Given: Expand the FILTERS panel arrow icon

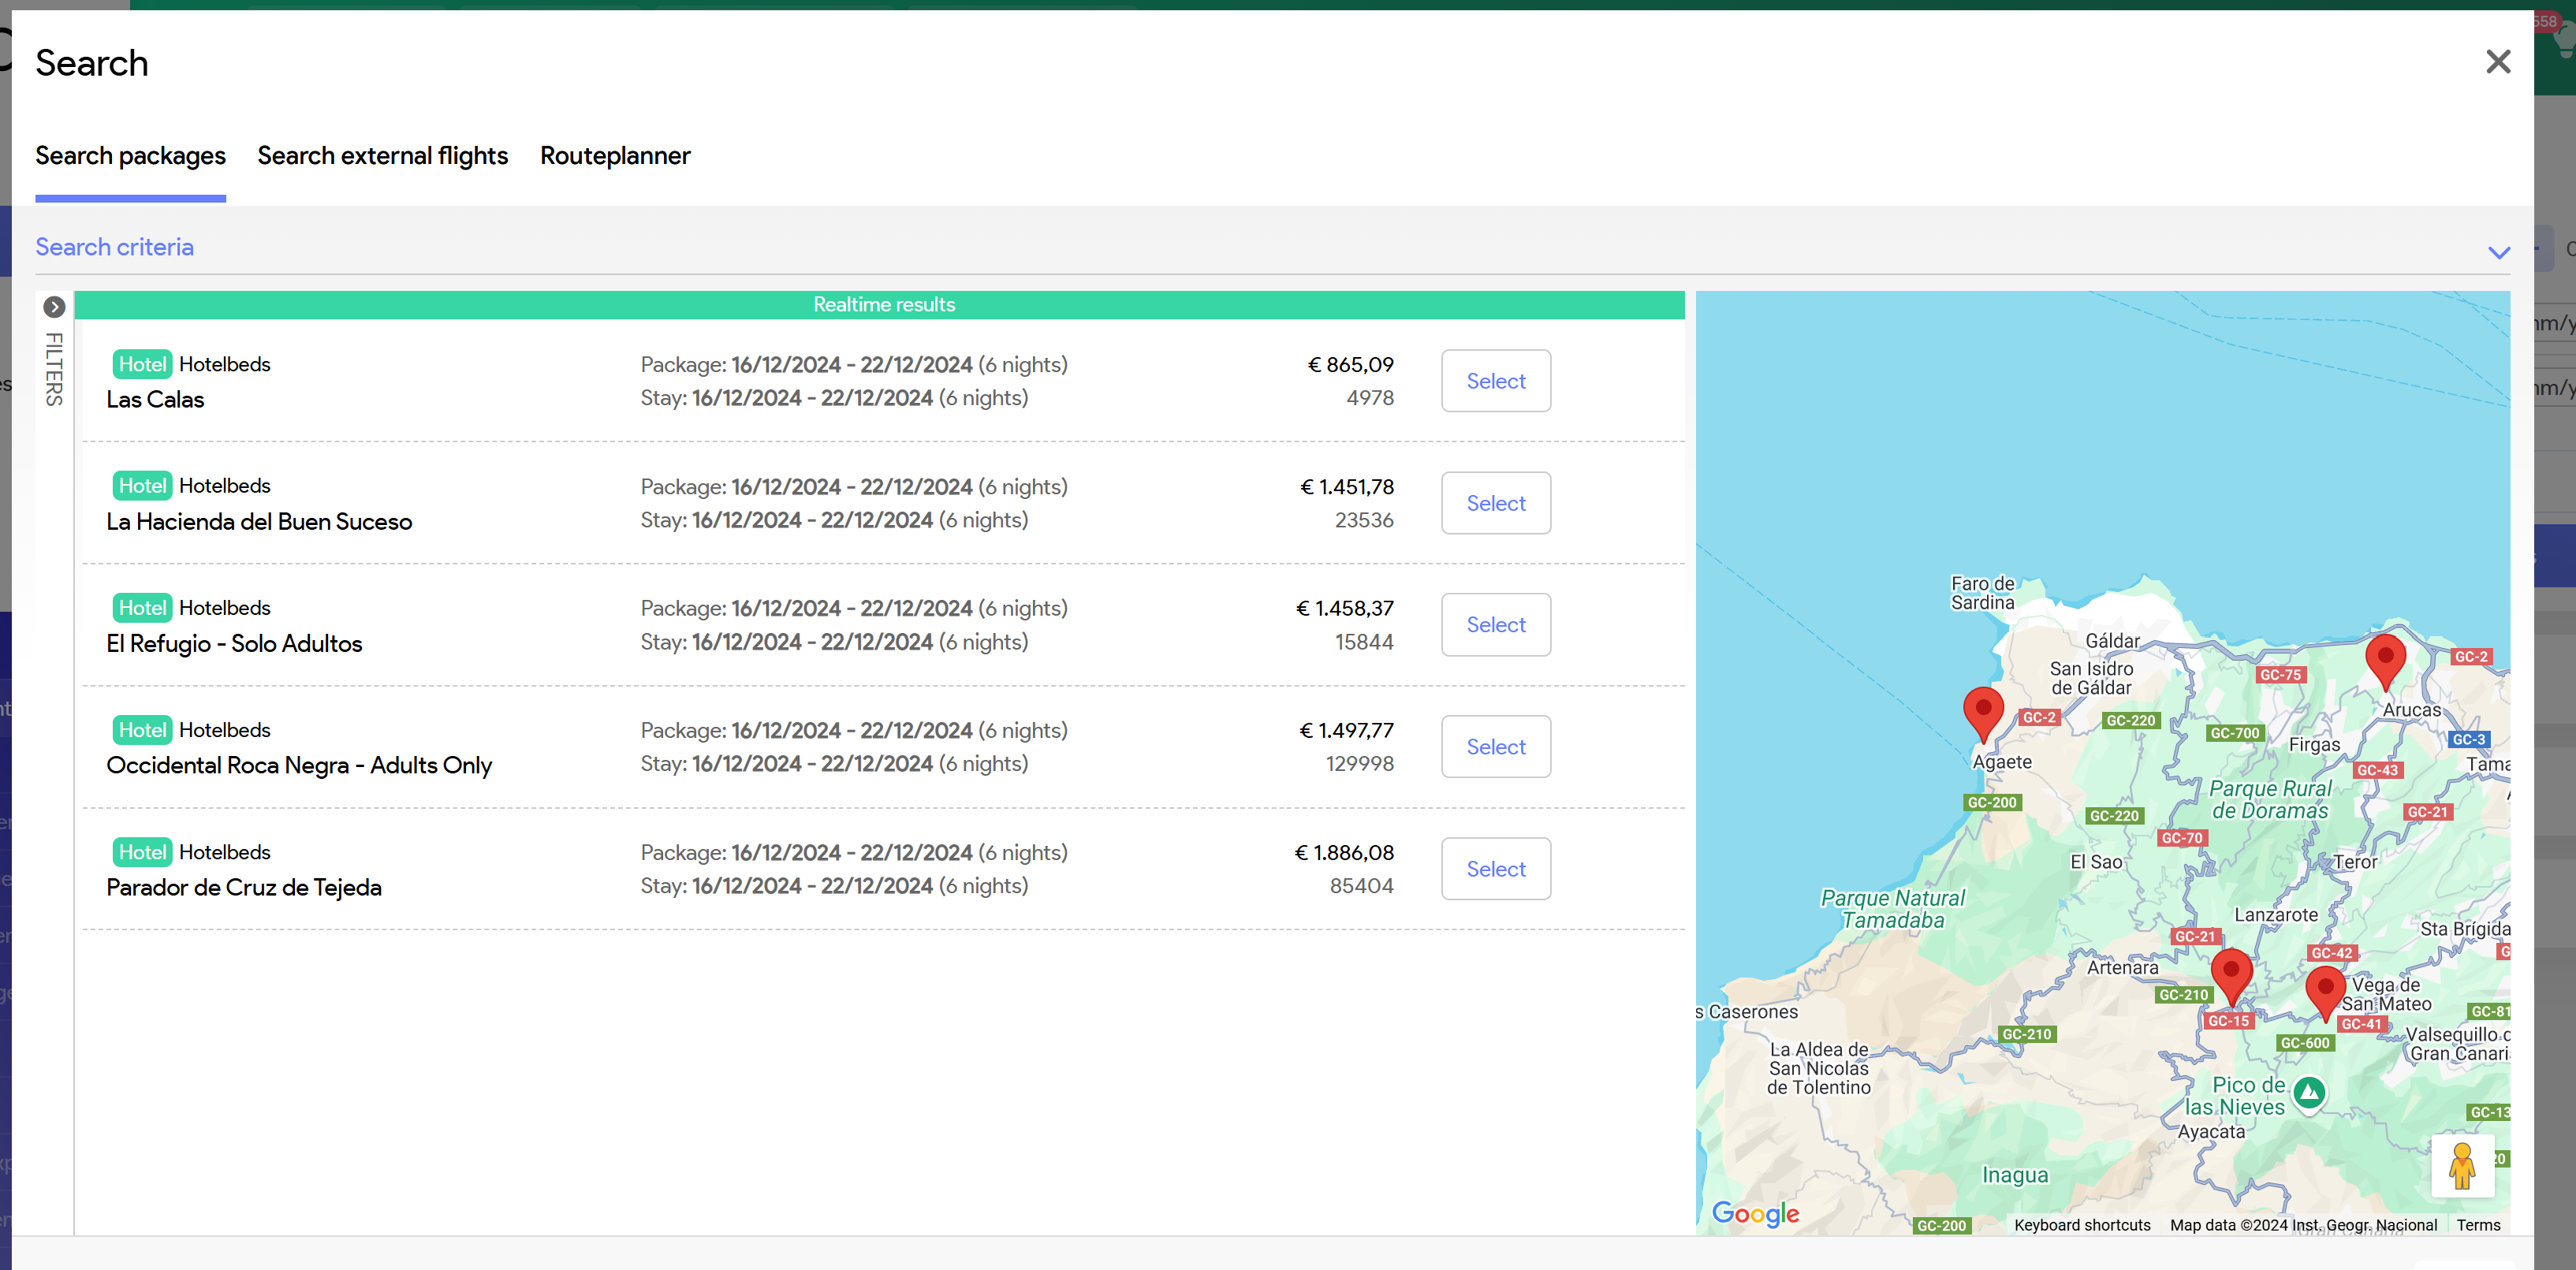Looking at the screenshot, I should pyautogui.click(x=54, y=307).
